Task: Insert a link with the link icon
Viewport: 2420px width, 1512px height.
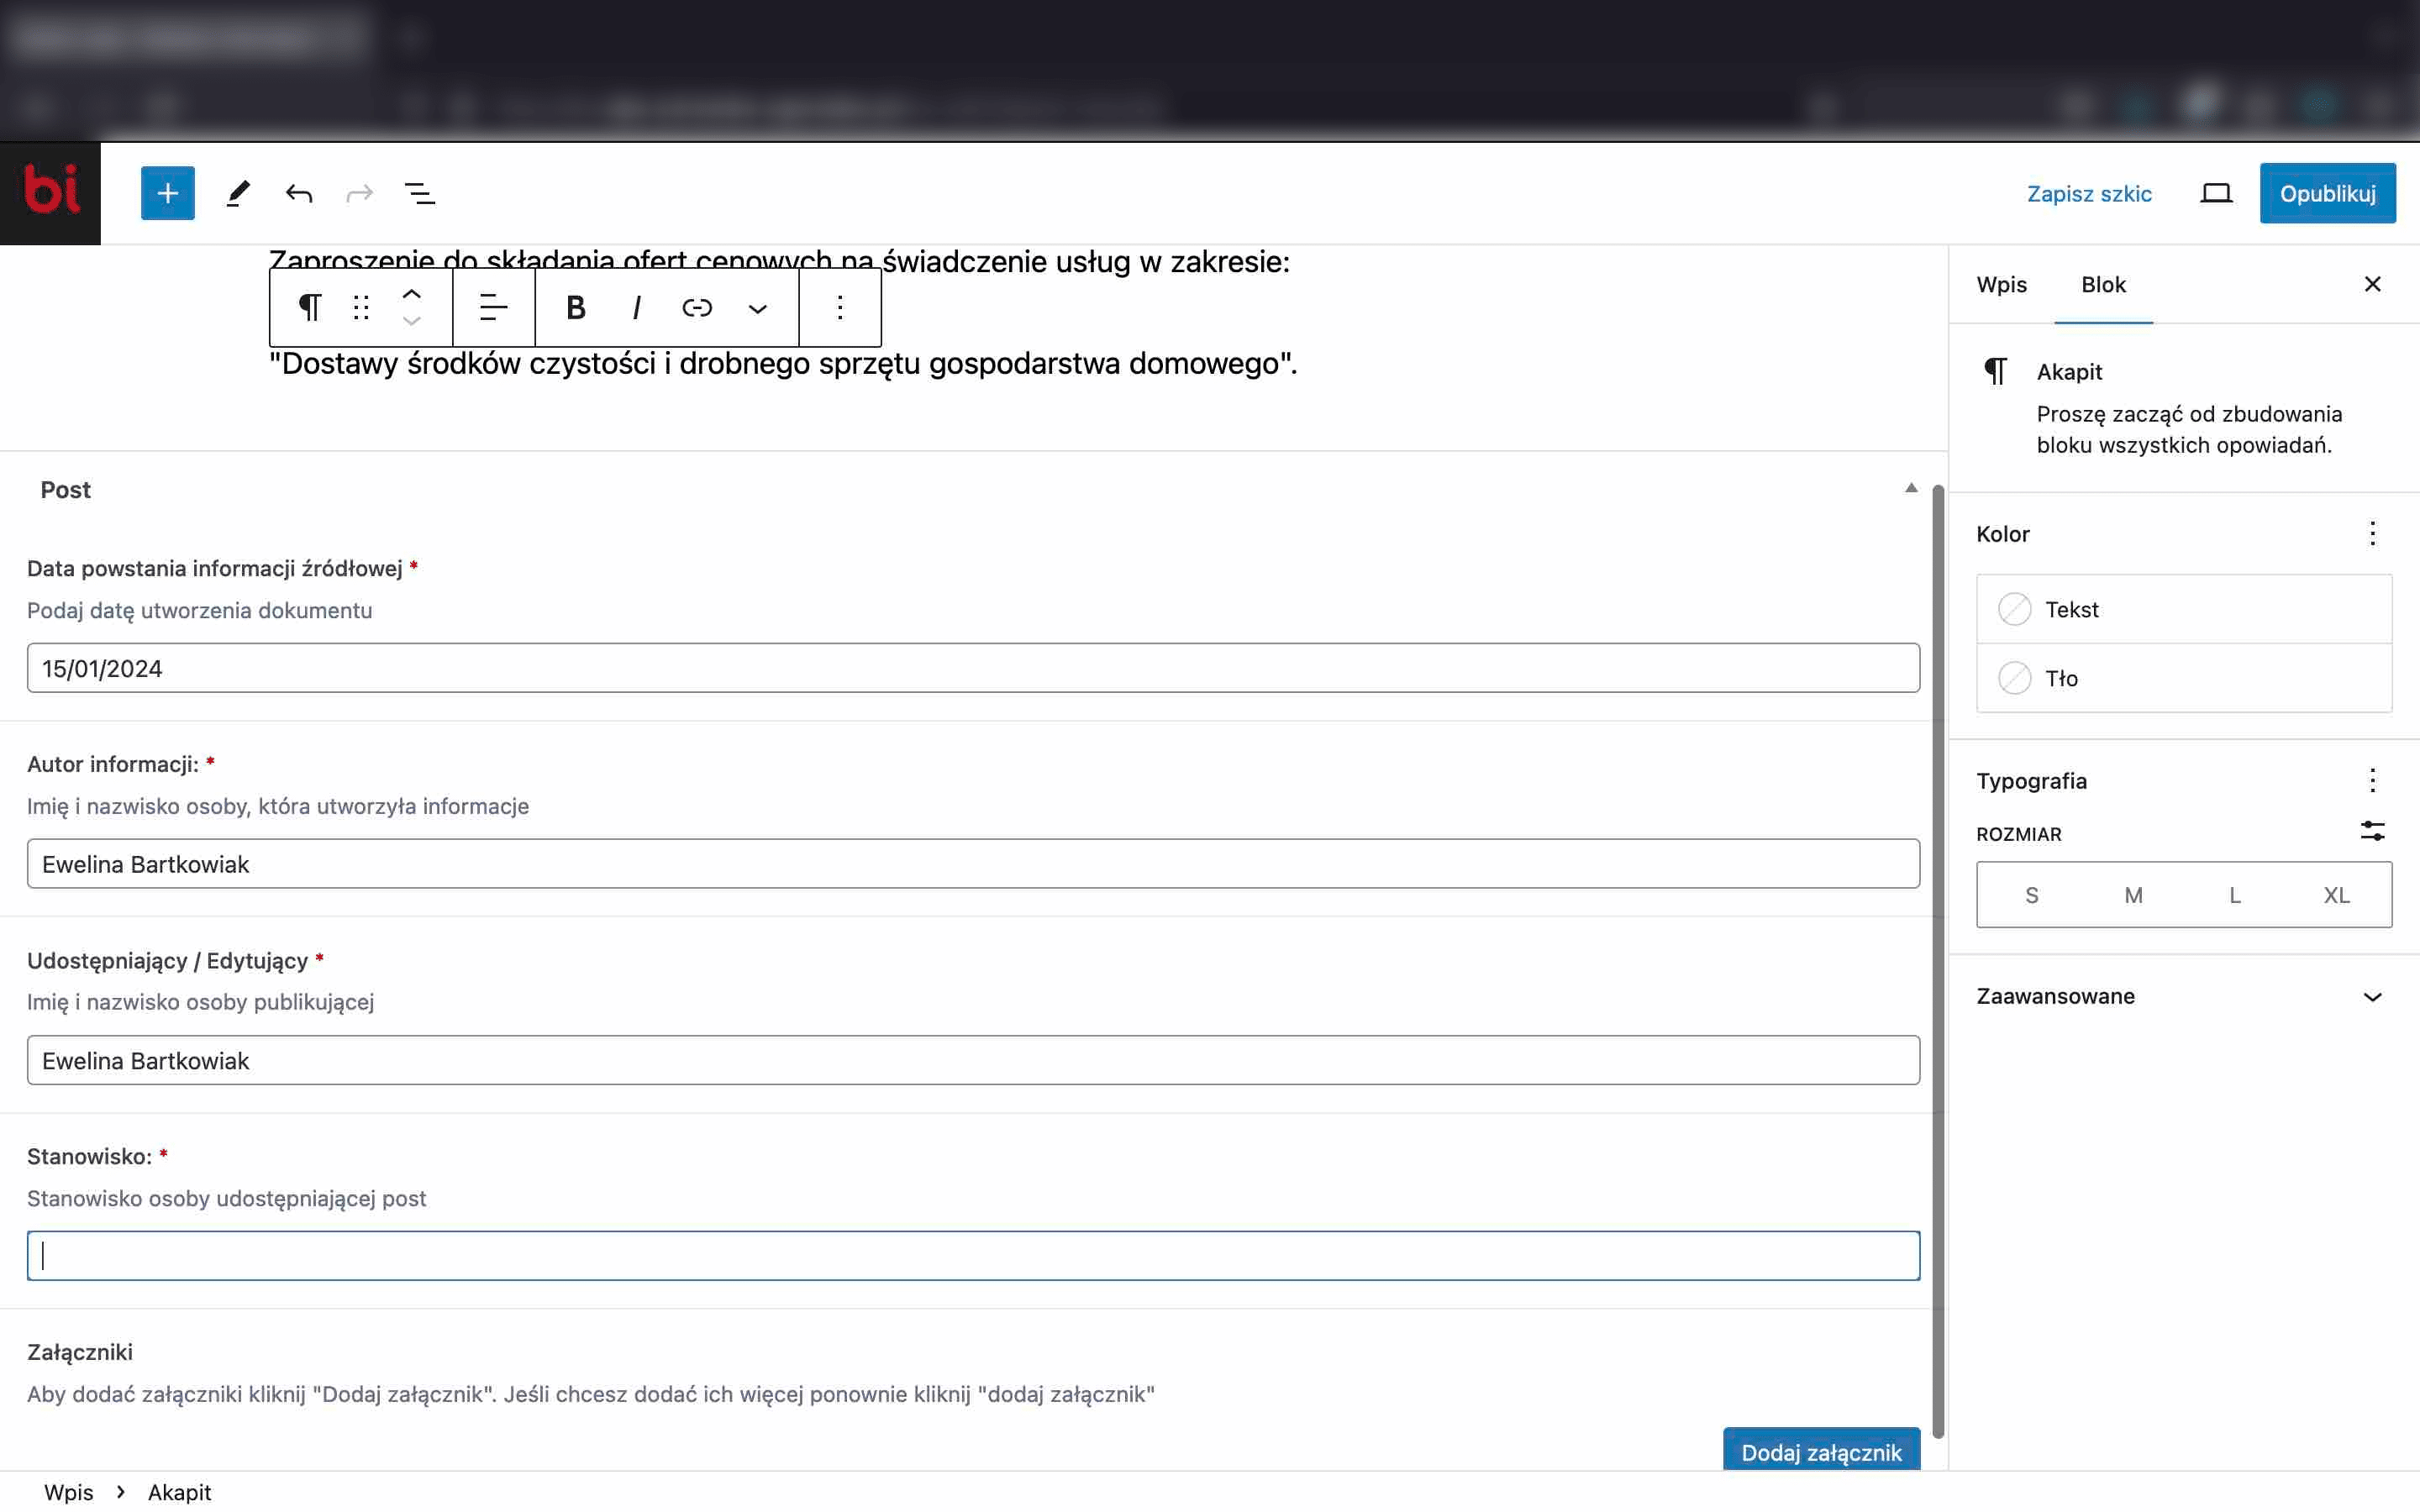Action: pos(697,307)
